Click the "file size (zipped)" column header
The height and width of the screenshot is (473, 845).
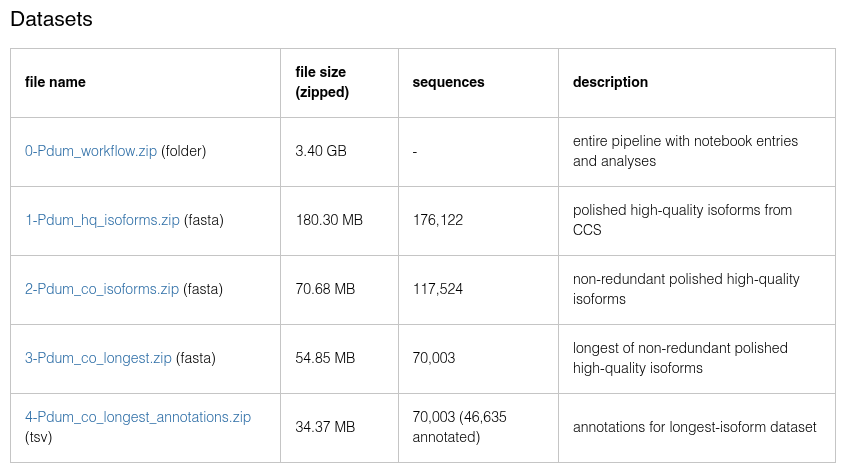click(322, 82)
